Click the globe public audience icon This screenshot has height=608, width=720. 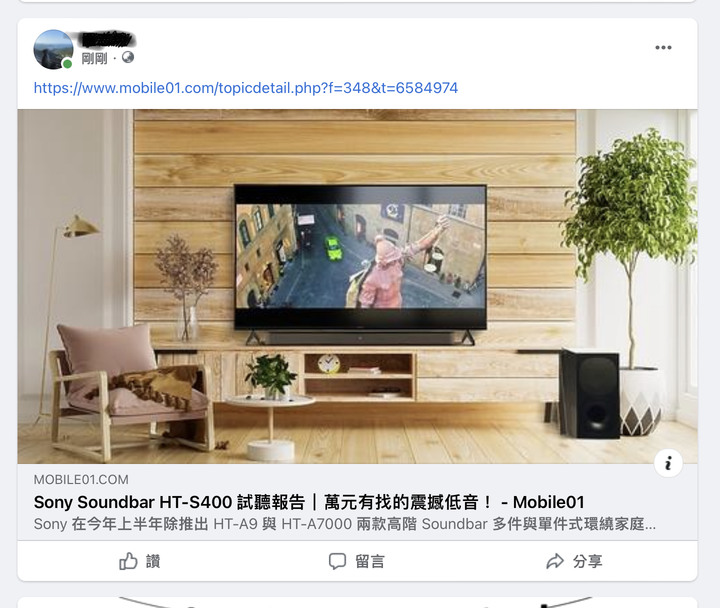point(128,57)
